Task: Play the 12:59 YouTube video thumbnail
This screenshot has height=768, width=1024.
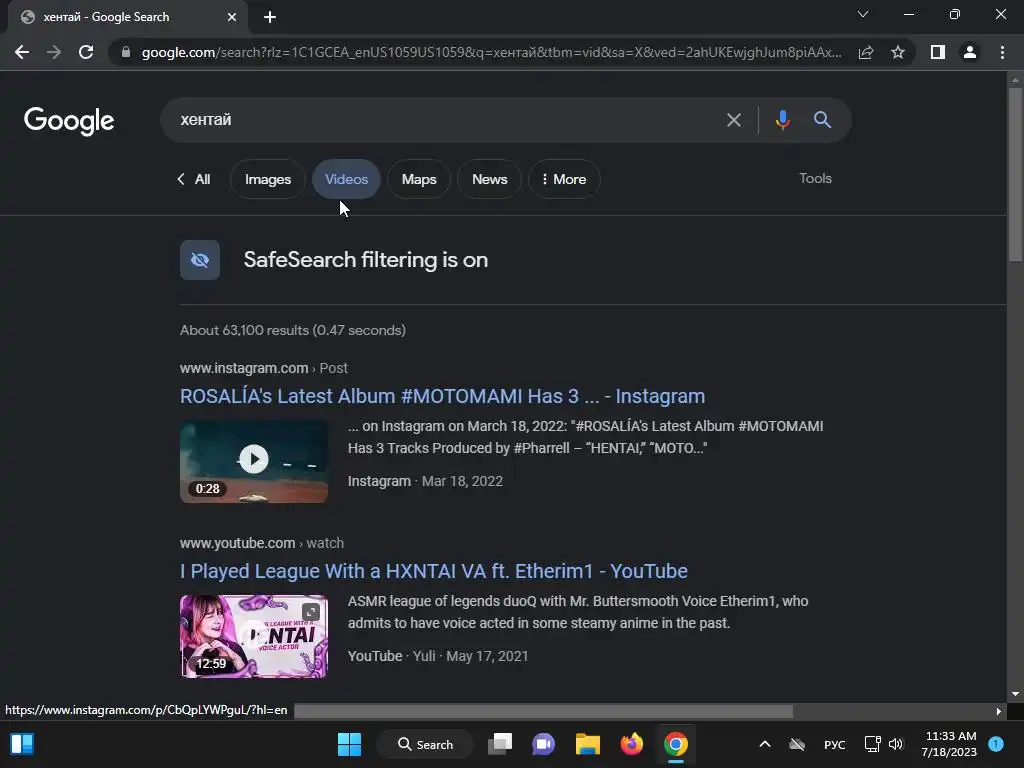Action: pyautogui.click(x=254, y=636)
